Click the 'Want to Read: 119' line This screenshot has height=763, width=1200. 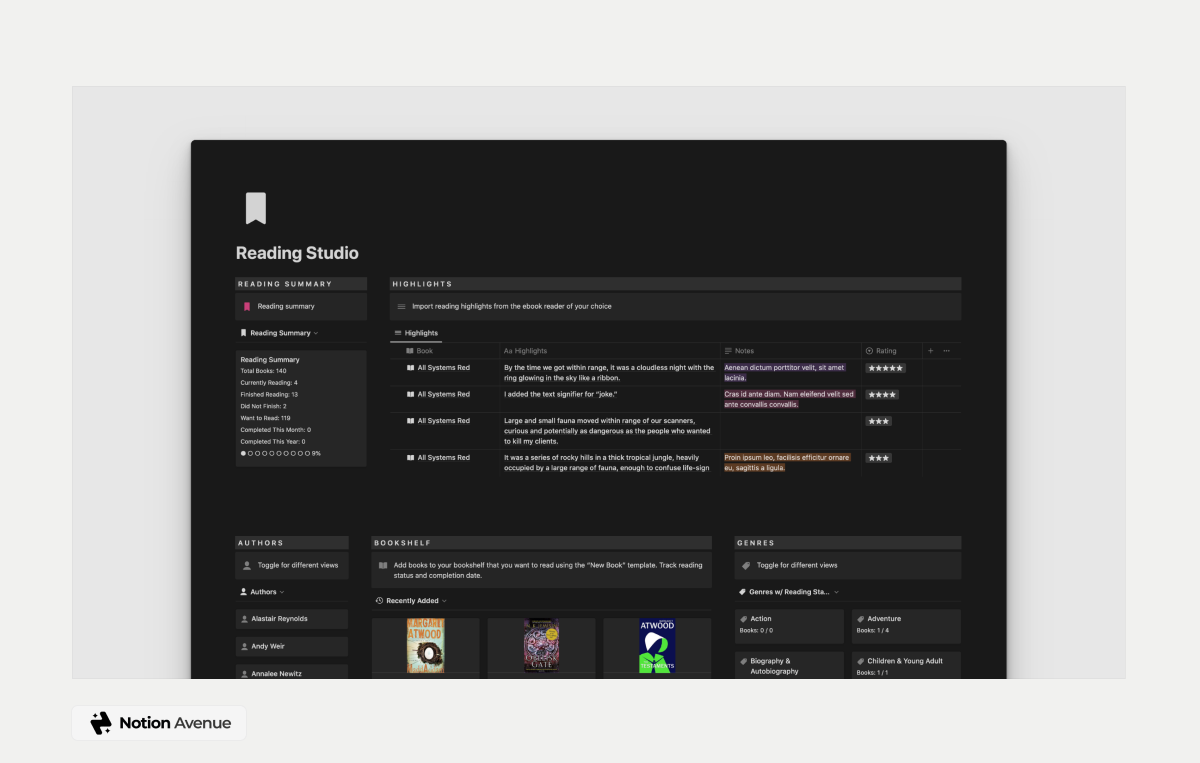(265, 418)
